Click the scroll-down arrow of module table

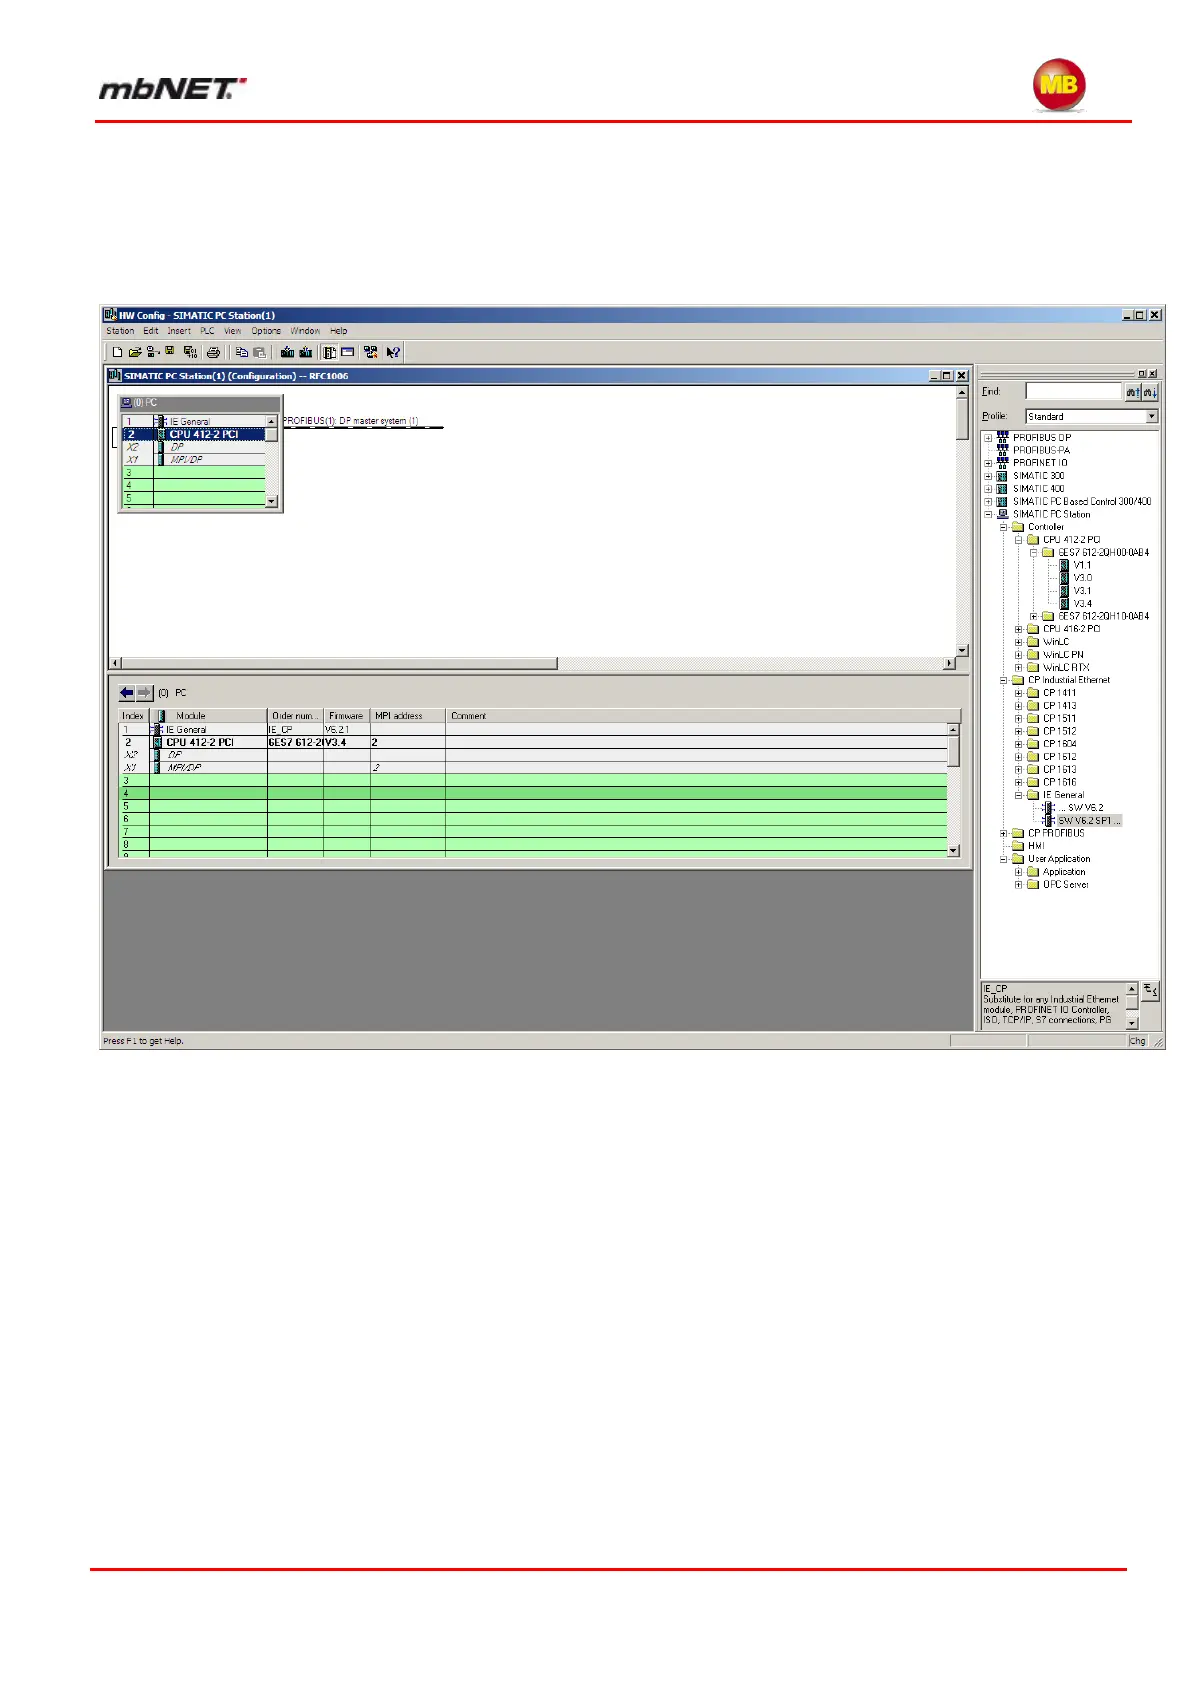953,851
